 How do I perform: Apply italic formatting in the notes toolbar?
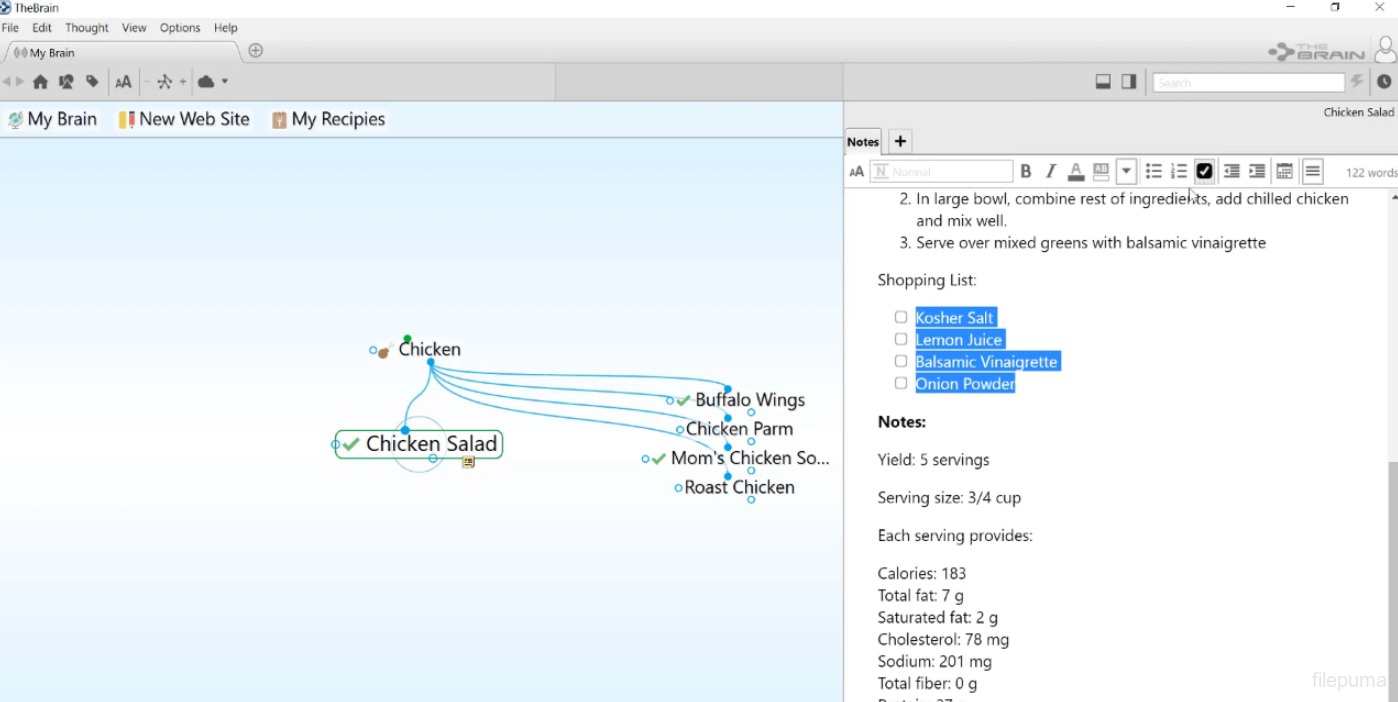(1050, 172)
